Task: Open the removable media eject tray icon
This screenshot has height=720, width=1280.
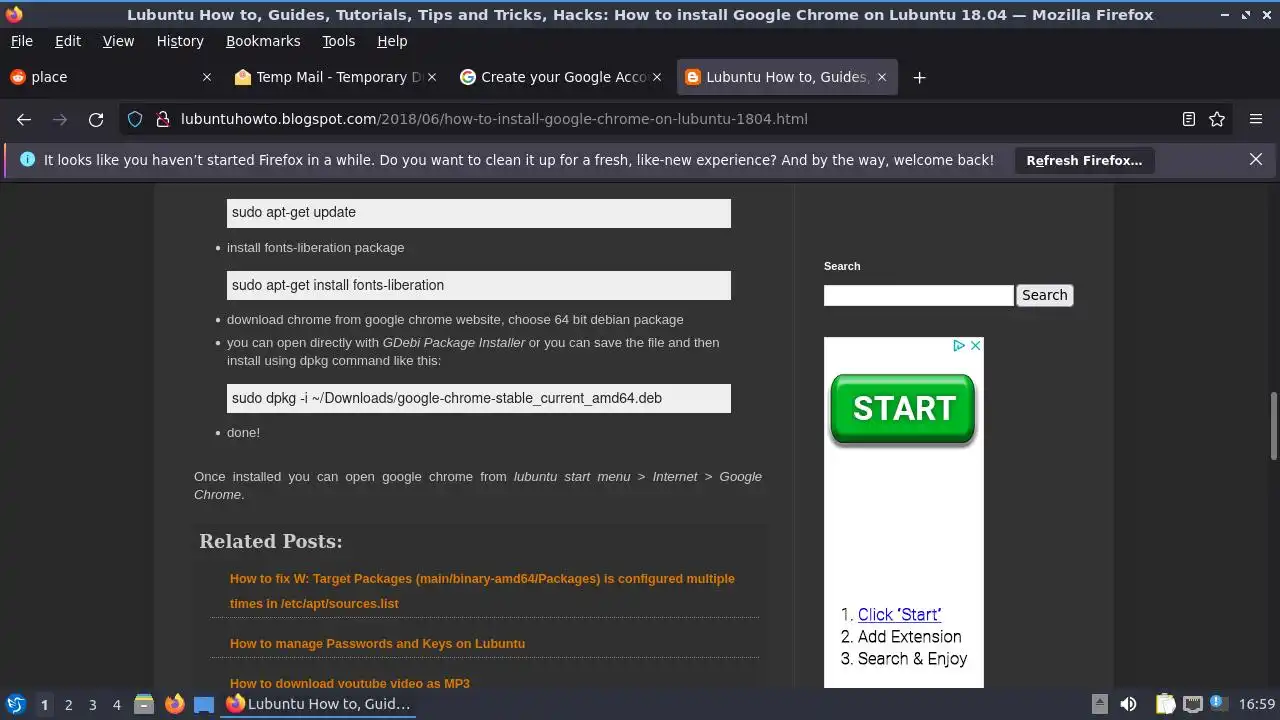Action: (1099, 704)
